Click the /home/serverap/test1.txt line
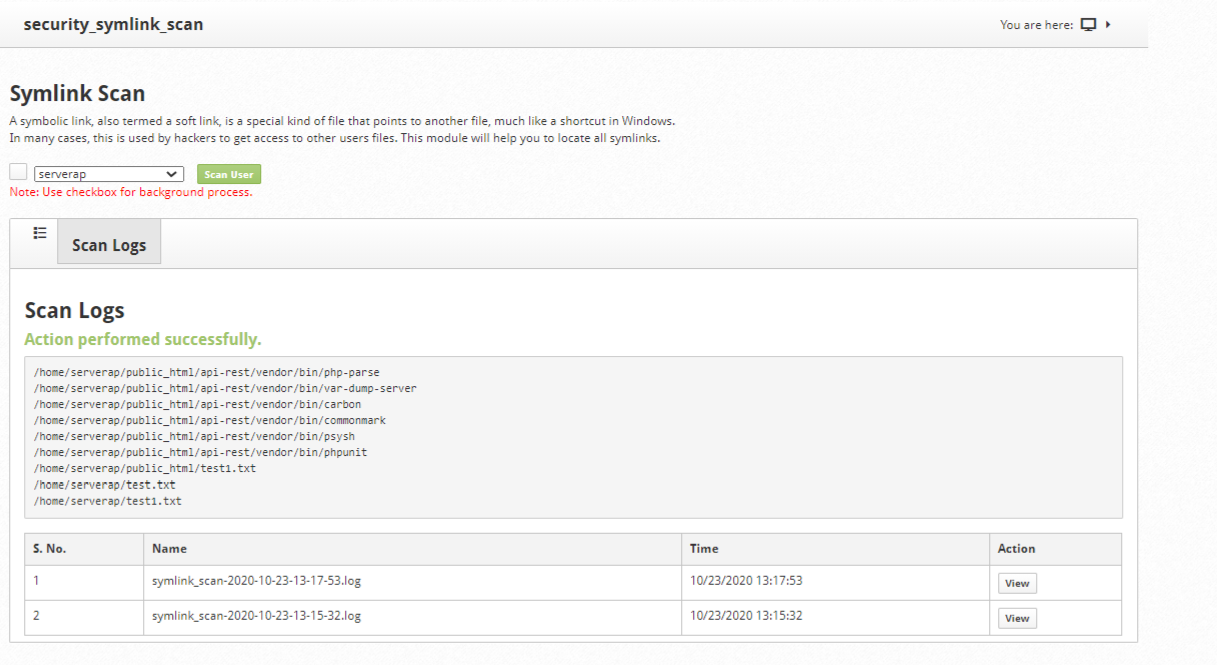The width and height of the screenshot is (1217, 665). tap(108, 501)
